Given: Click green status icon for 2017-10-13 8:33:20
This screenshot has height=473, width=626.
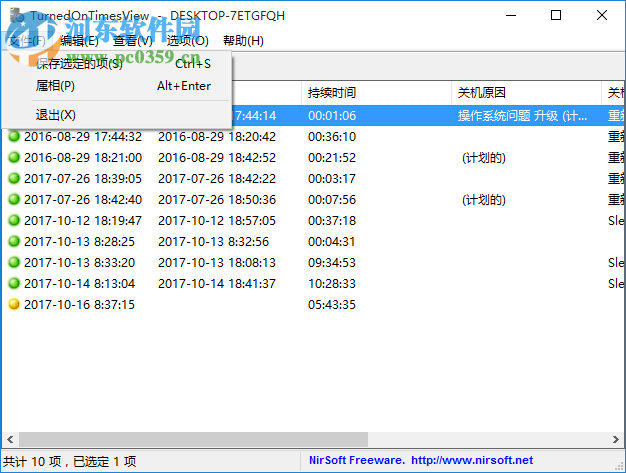Looking at the screenshot, I should (x=14, y=262).
